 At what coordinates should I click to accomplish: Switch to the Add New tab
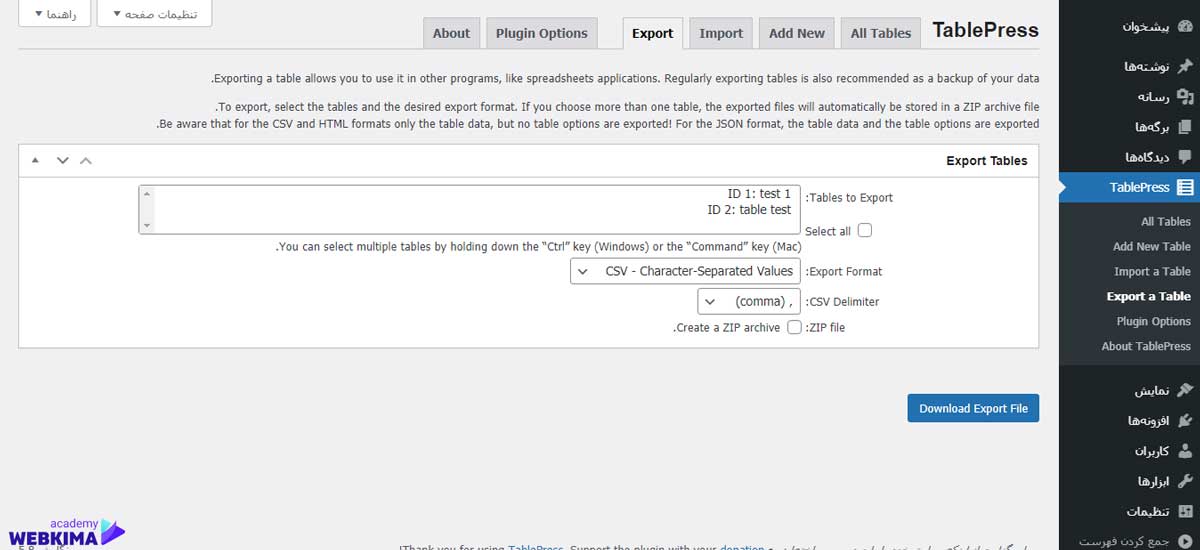tap(797, 33)
